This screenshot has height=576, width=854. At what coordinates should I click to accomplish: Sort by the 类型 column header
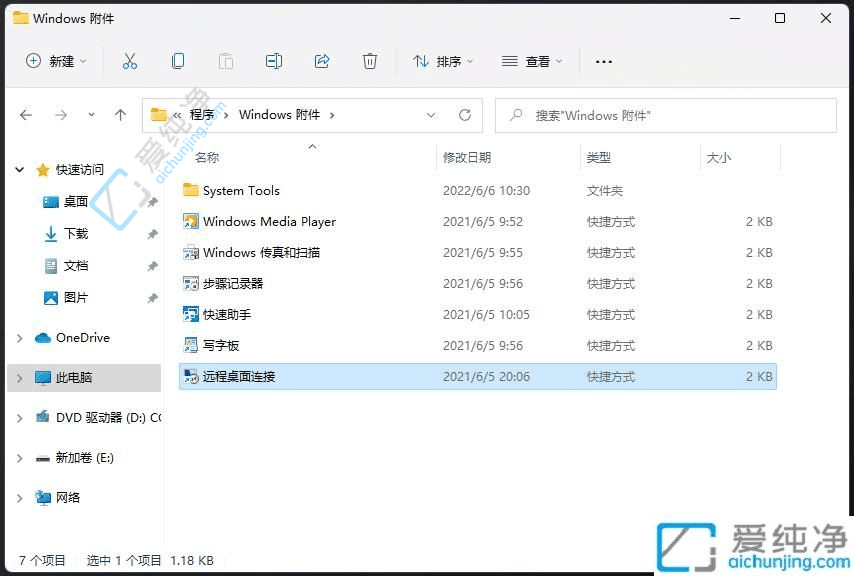(599, 158)
